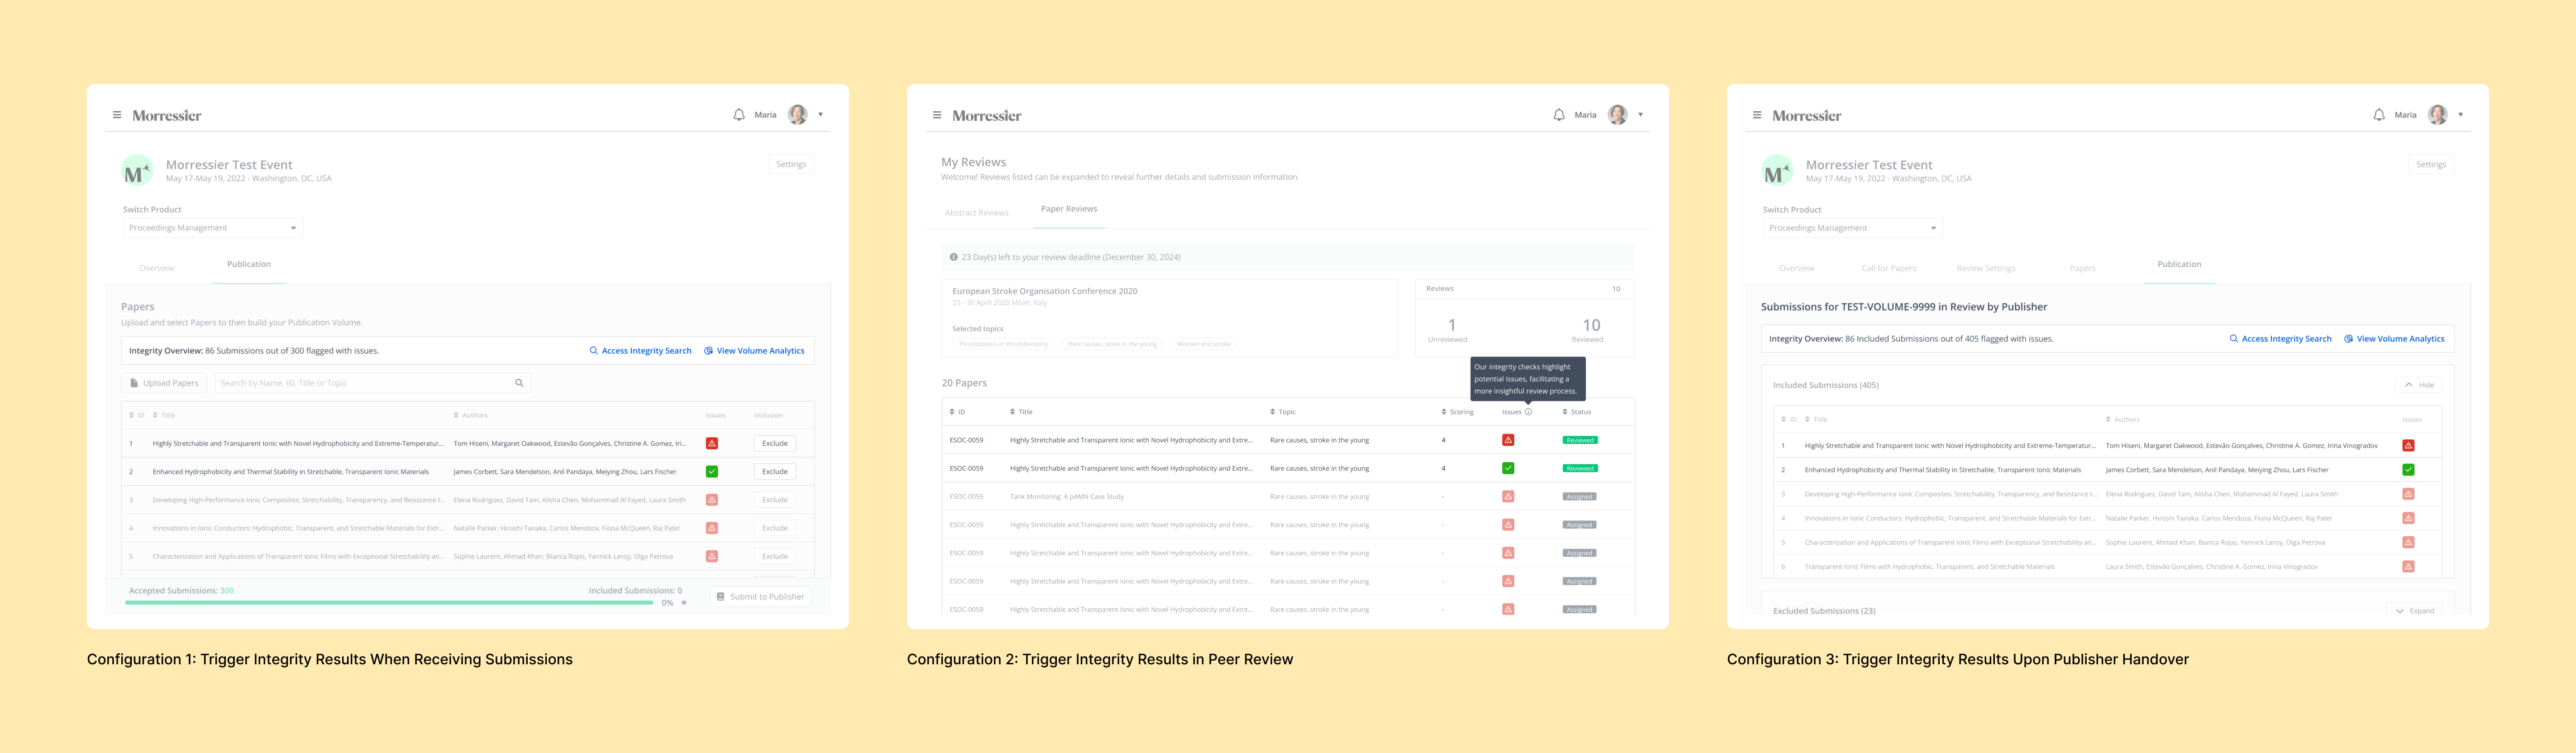Sort by ID column in Configuration 1 table

137,415
